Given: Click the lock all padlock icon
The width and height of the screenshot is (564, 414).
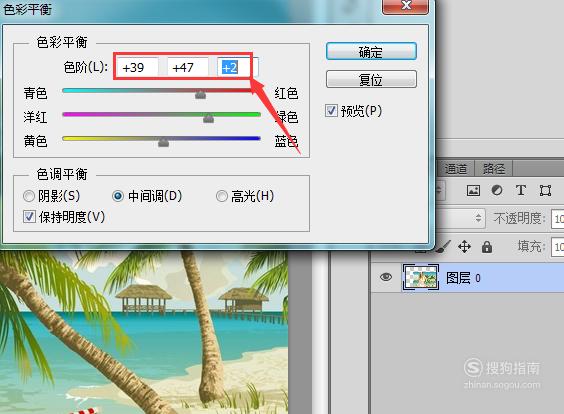Looking at the screenshot, I should click(487, 247).
